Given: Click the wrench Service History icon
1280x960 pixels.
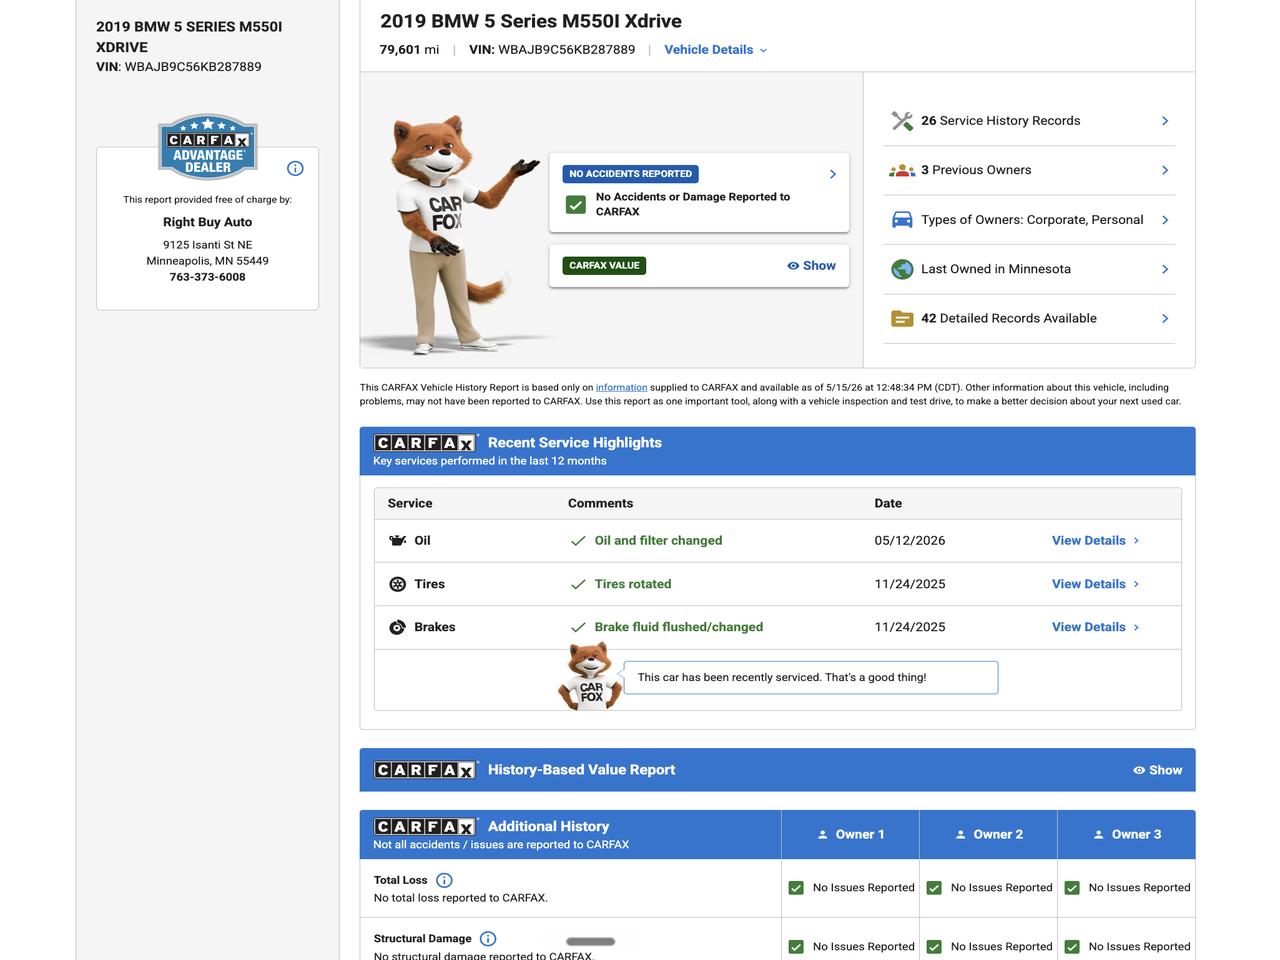Looking at the screenshot, I should point(902,121).
